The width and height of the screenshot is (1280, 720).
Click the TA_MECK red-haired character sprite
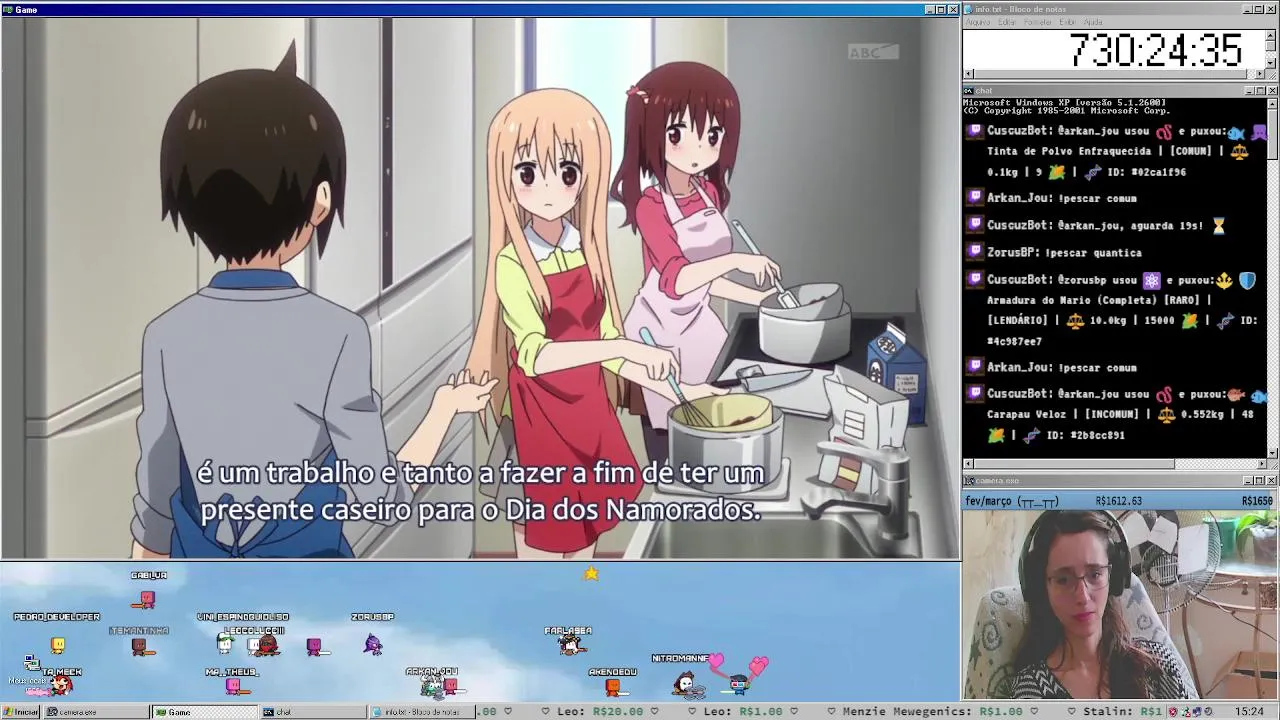(x=62, y=685)
